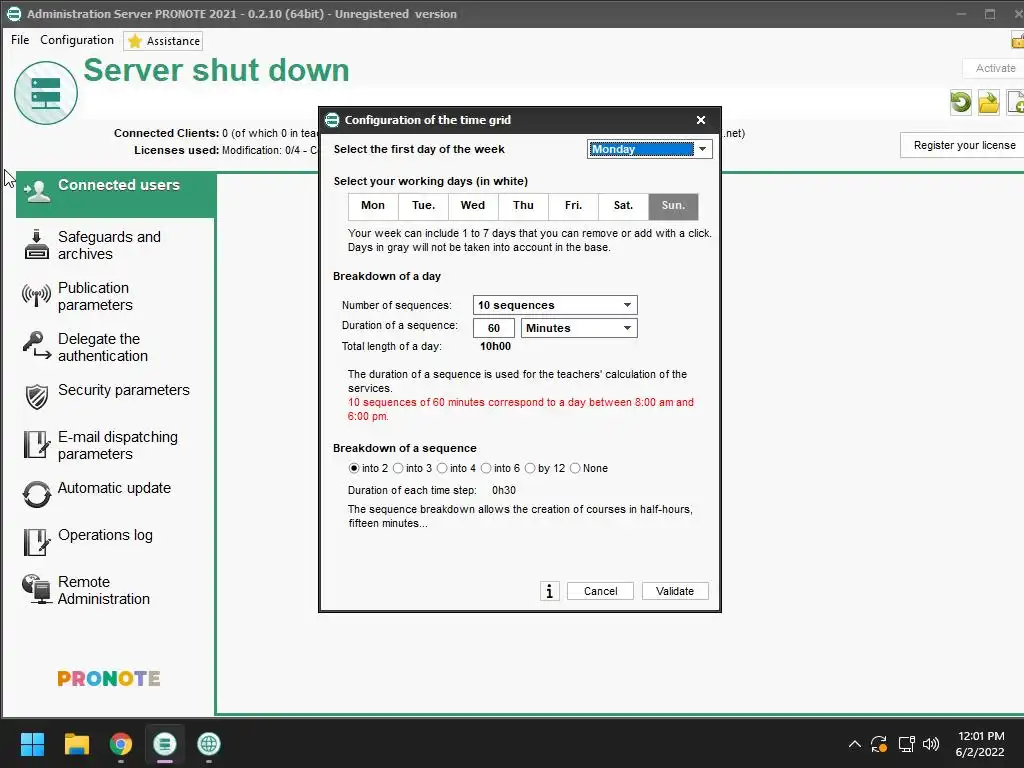Select the 'by 12' breakdown option
1024x768 pixels.
coord(530,468)
